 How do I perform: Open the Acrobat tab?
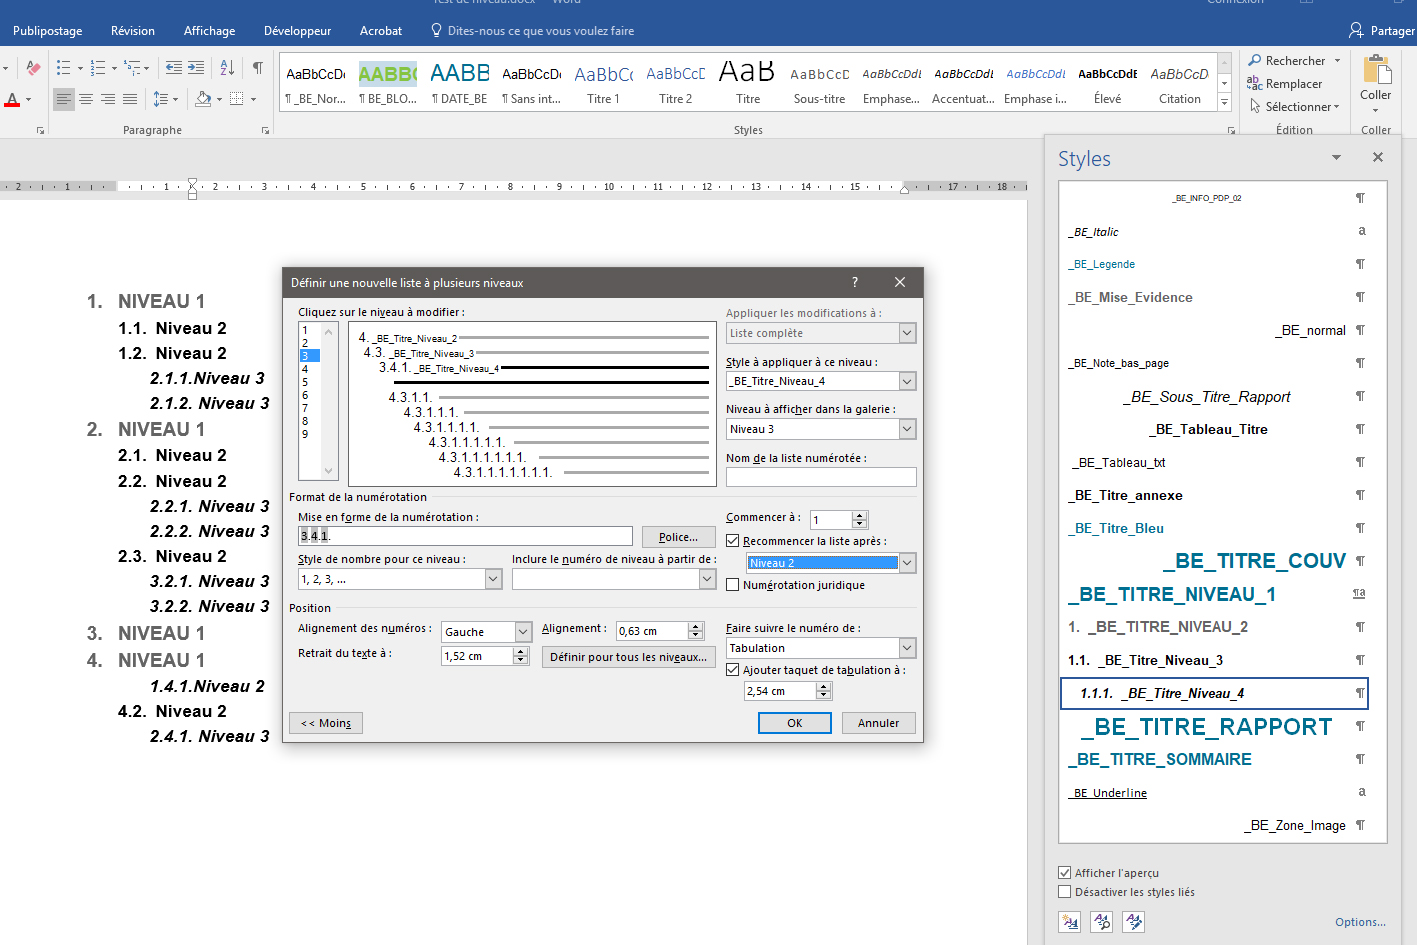tap(381, 31)
